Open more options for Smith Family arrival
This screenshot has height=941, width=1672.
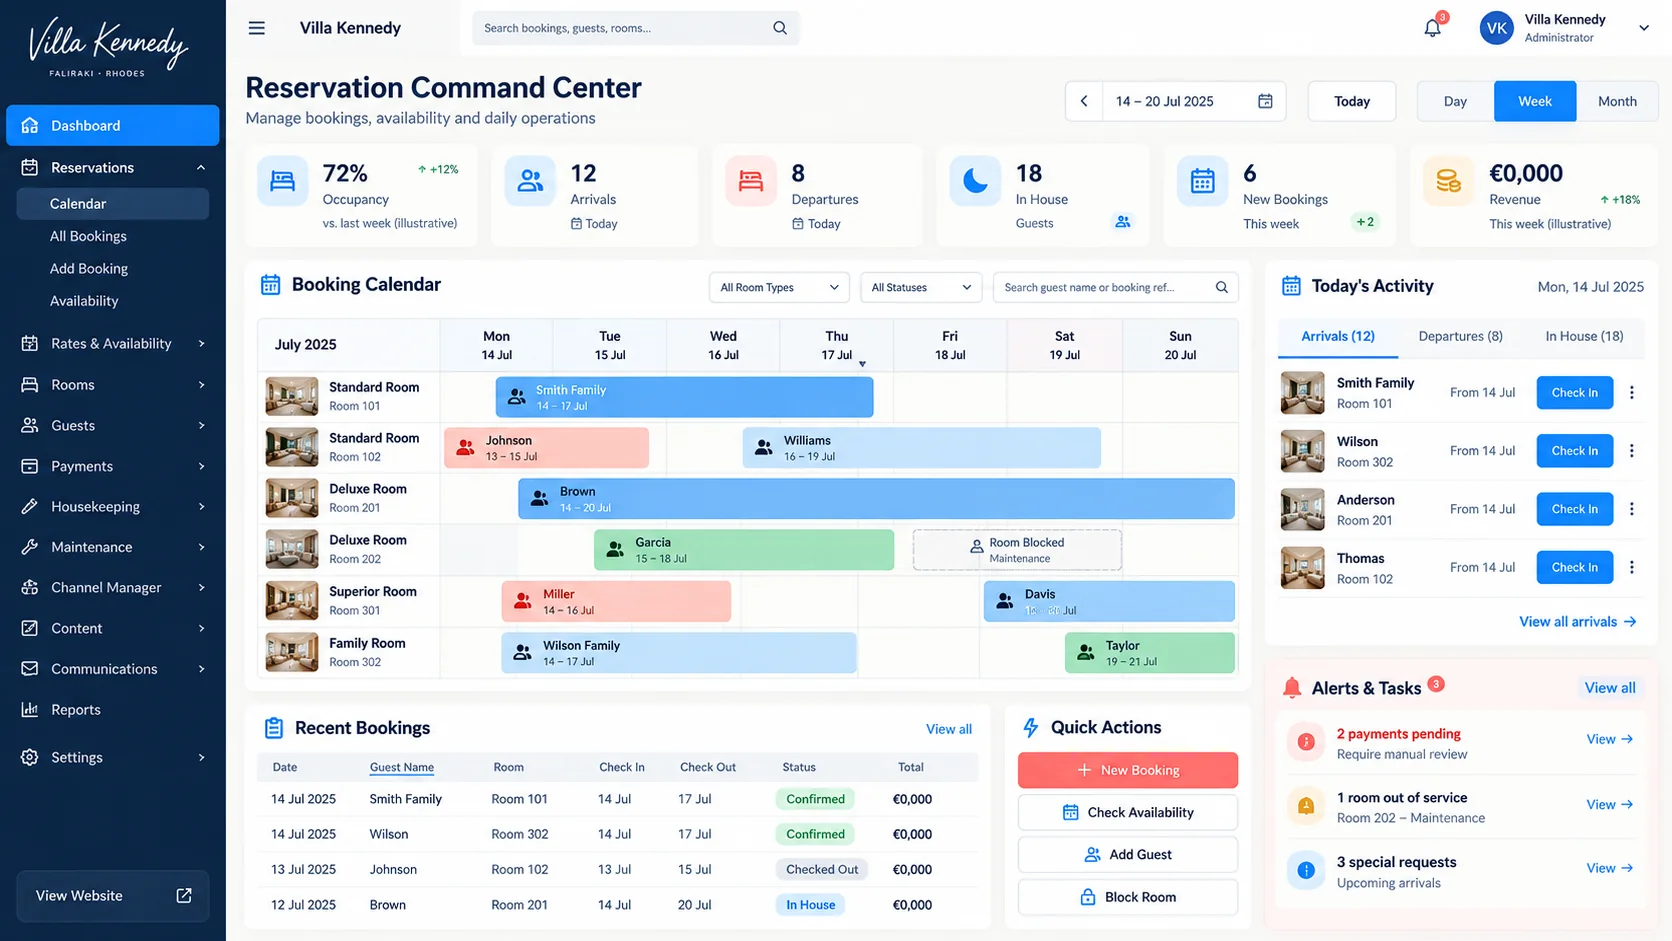(x=1632, y=392)
